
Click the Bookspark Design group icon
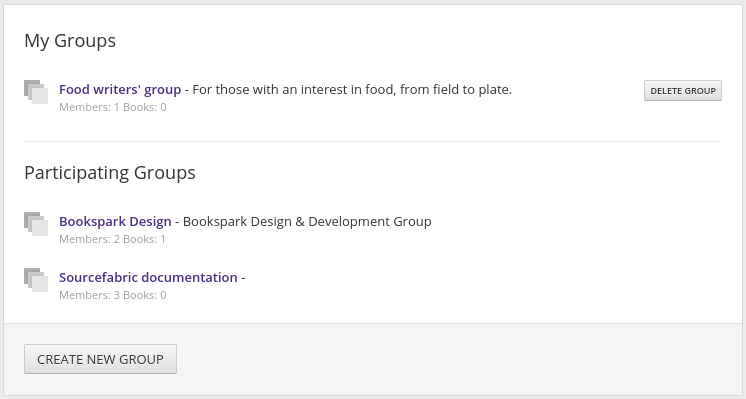36,224
